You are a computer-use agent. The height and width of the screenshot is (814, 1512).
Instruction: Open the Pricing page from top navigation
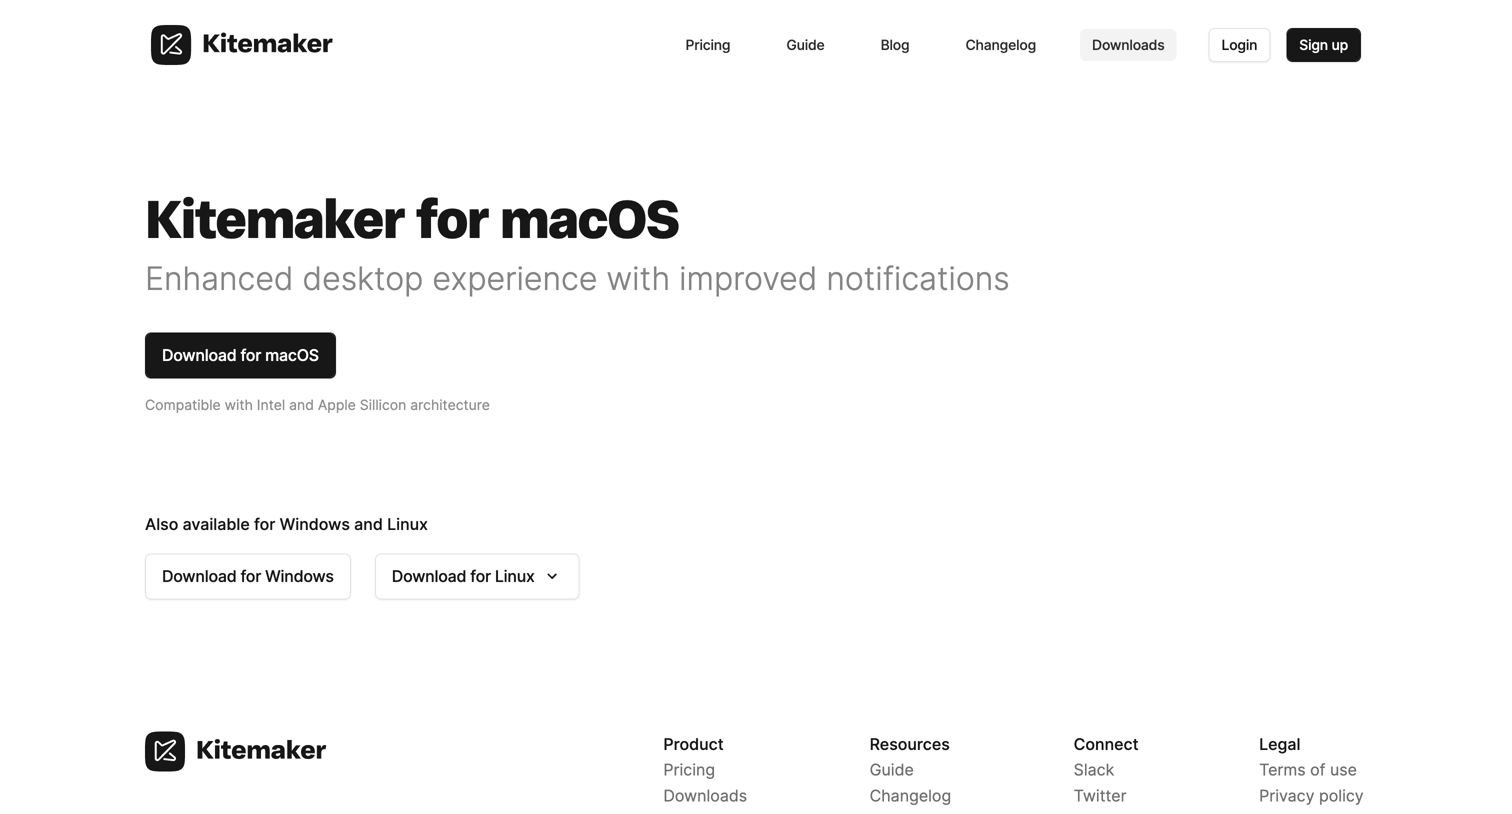click(x=708, y=45)
